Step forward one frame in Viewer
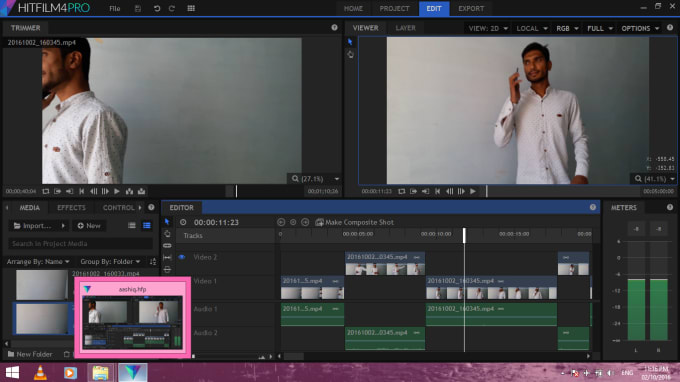680x382 pixels. pyautogui.click(x=461, y=191)
